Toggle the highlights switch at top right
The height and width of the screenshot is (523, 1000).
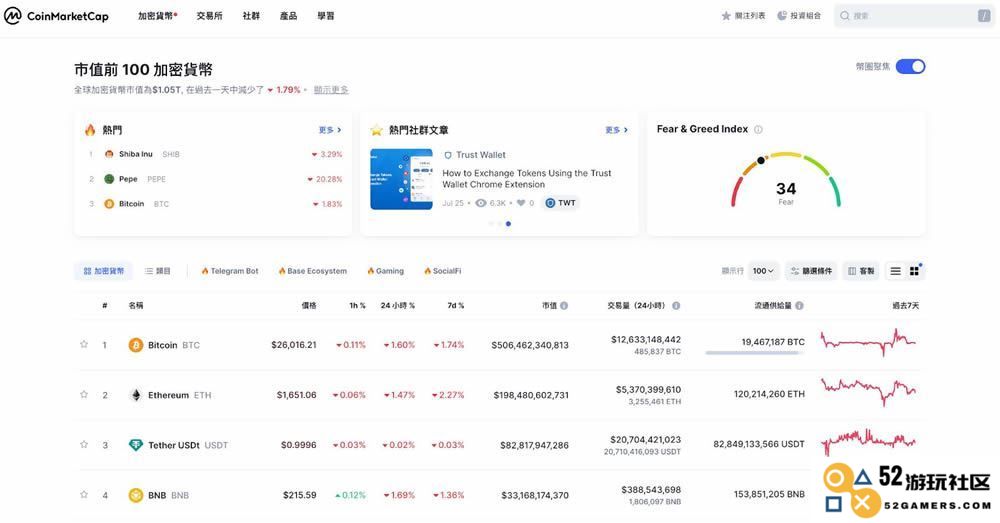pos(910,66)
